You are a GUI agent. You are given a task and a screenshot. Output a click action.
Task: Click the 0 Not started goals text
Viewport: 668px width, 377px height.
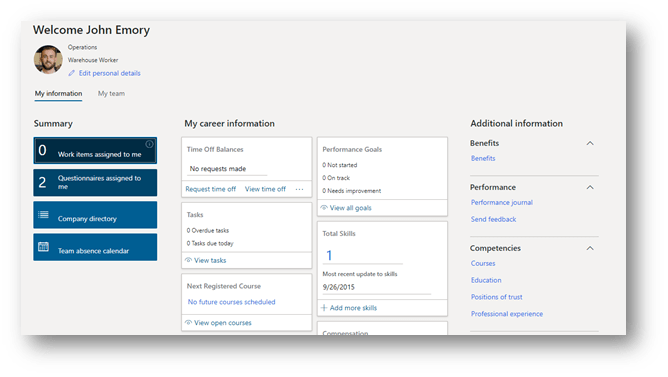(340, 165)
